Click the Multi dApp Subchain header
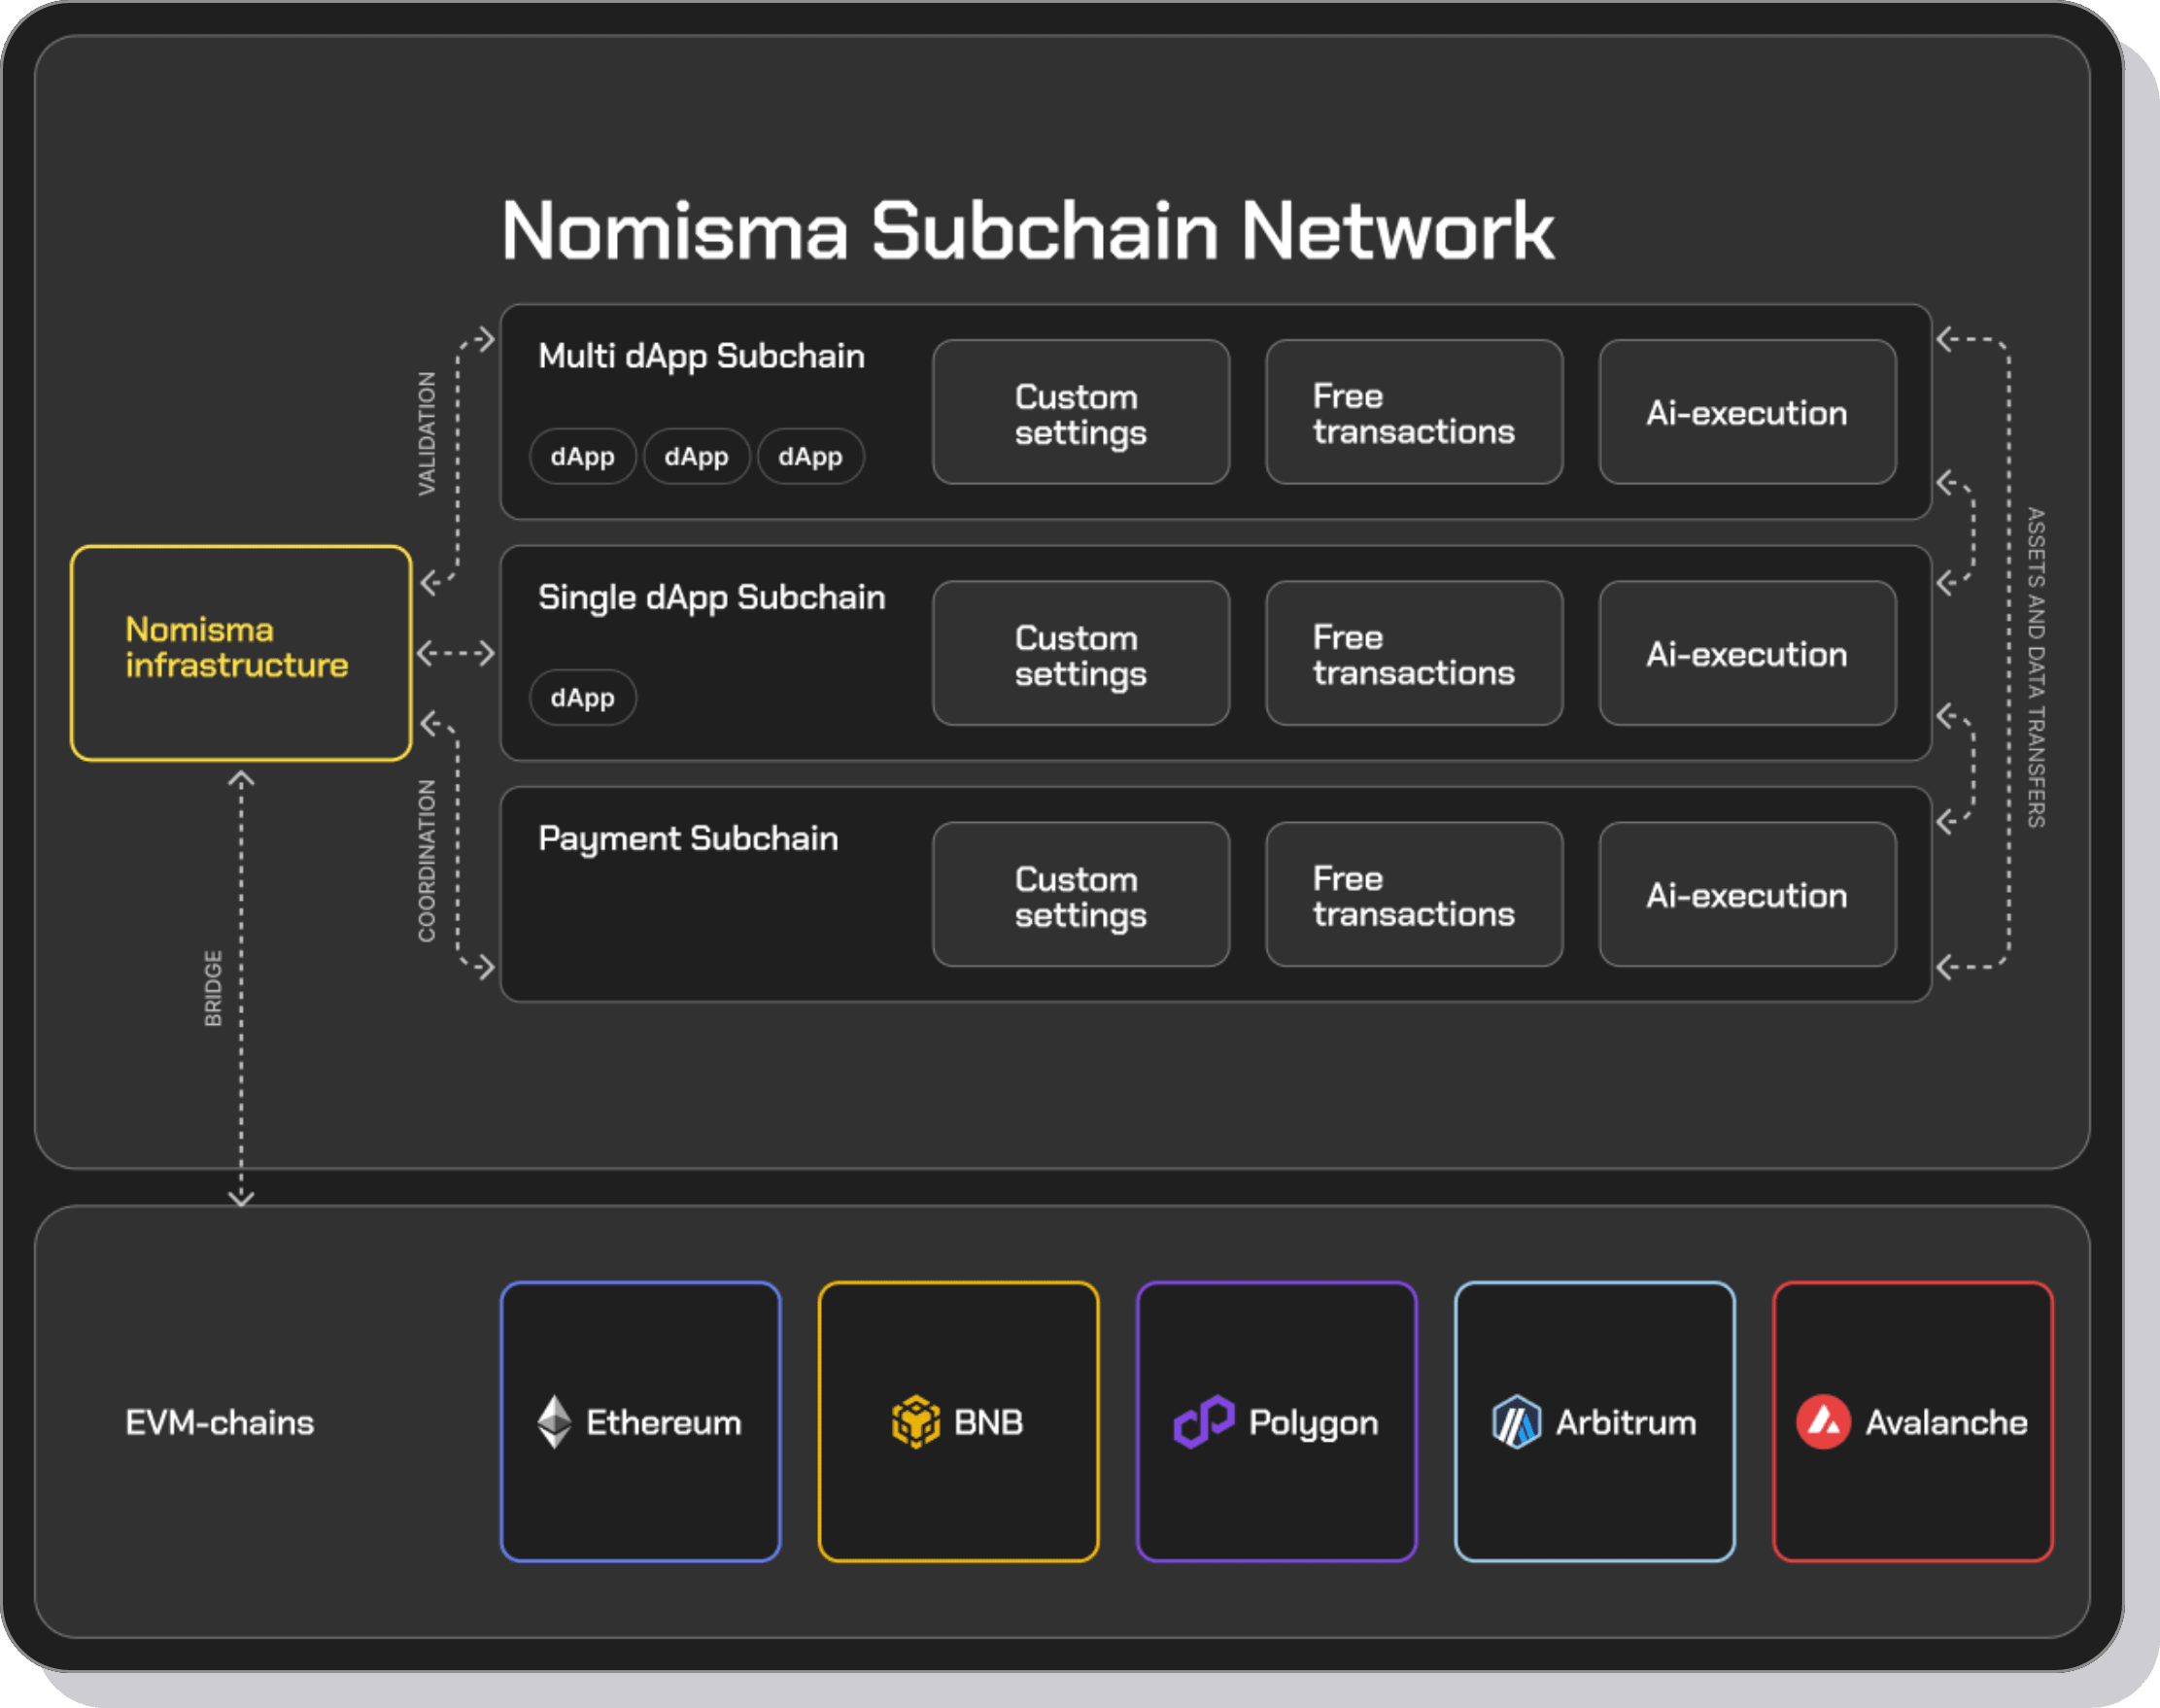This screenshot has height=1708, width=2160. [701, 356]
